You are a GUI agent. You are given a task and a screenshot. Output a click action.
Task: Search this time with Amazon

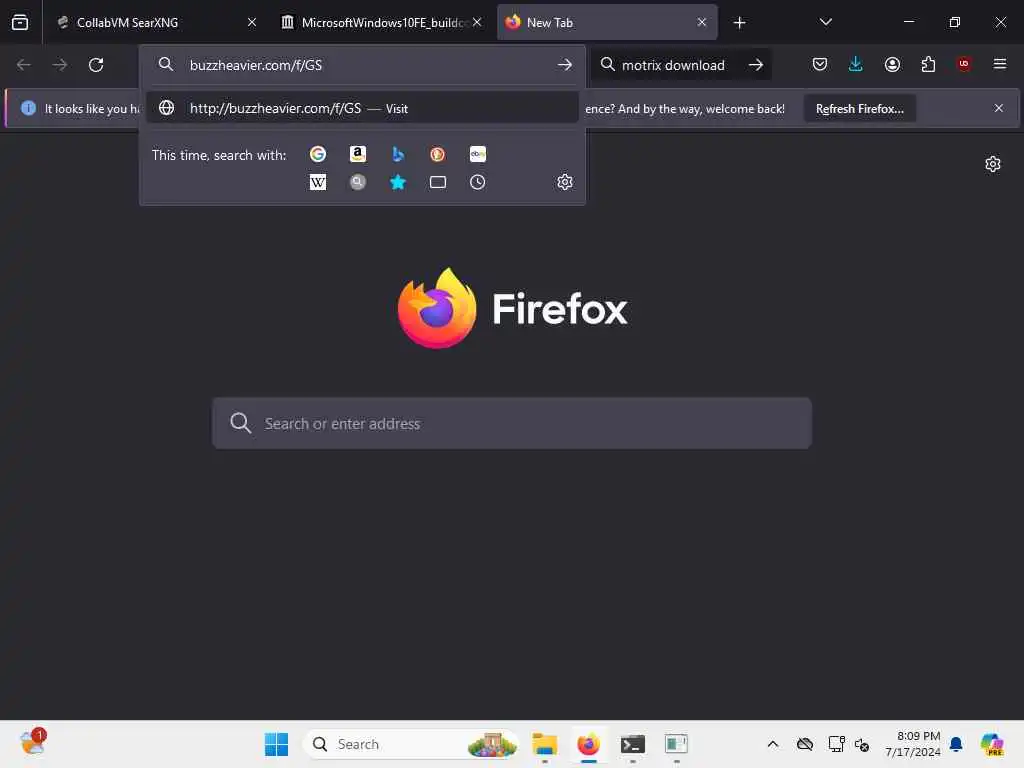(358, 154)
